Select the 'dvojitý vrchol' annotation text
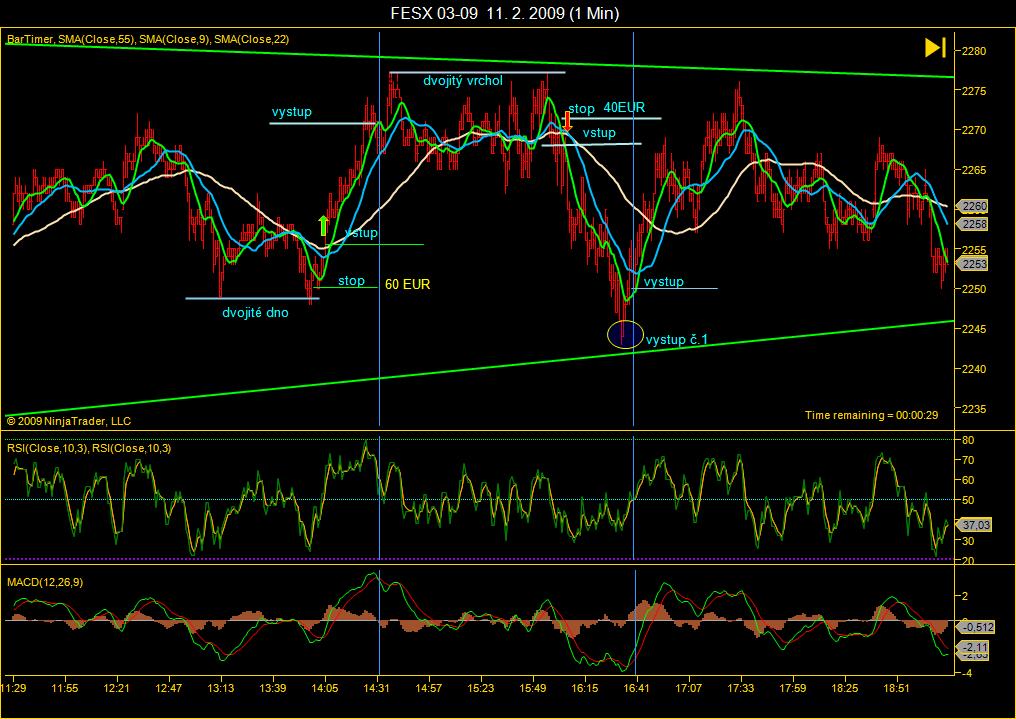The height and width of the screenshot is (719, 1016). 463,81
